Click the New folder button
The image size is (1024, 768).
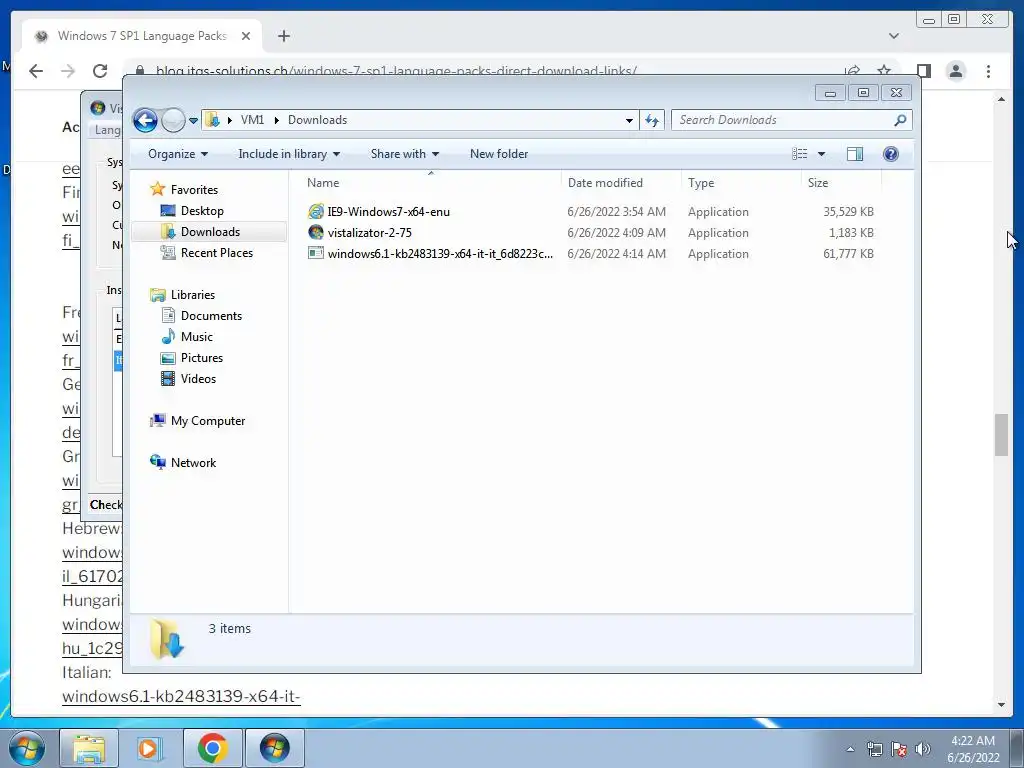tap(499, 154)
